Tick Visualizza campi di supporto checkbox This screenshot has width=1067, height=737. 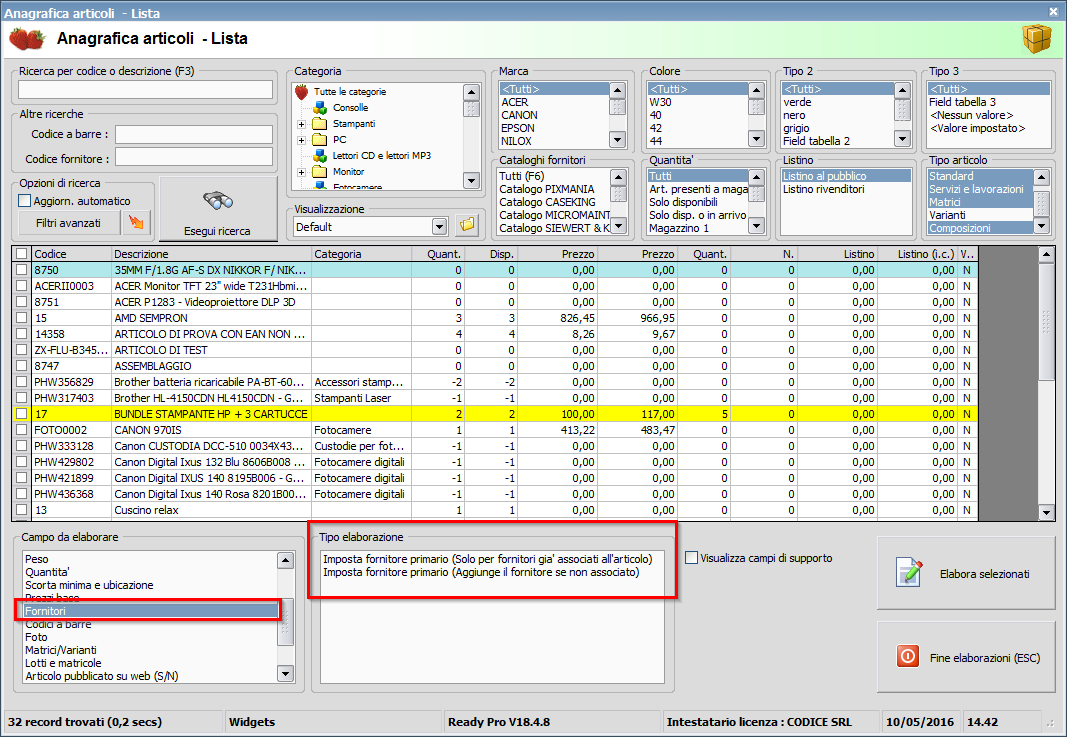pyautogui.click(x=691, y=558)
